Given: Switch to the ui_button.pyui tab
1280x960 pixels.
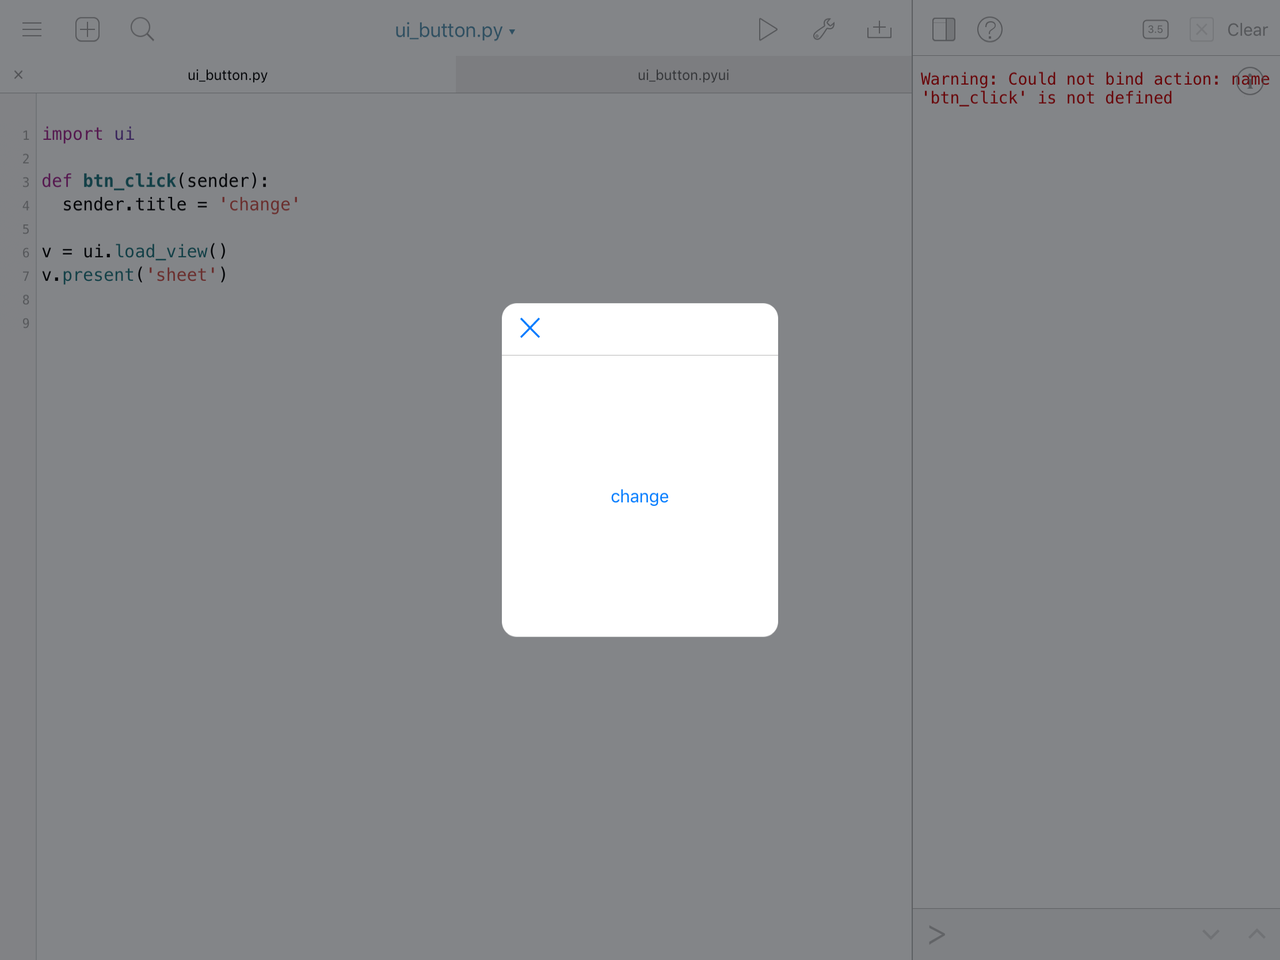Looking at the screenshot, I should tap(684, 75).
